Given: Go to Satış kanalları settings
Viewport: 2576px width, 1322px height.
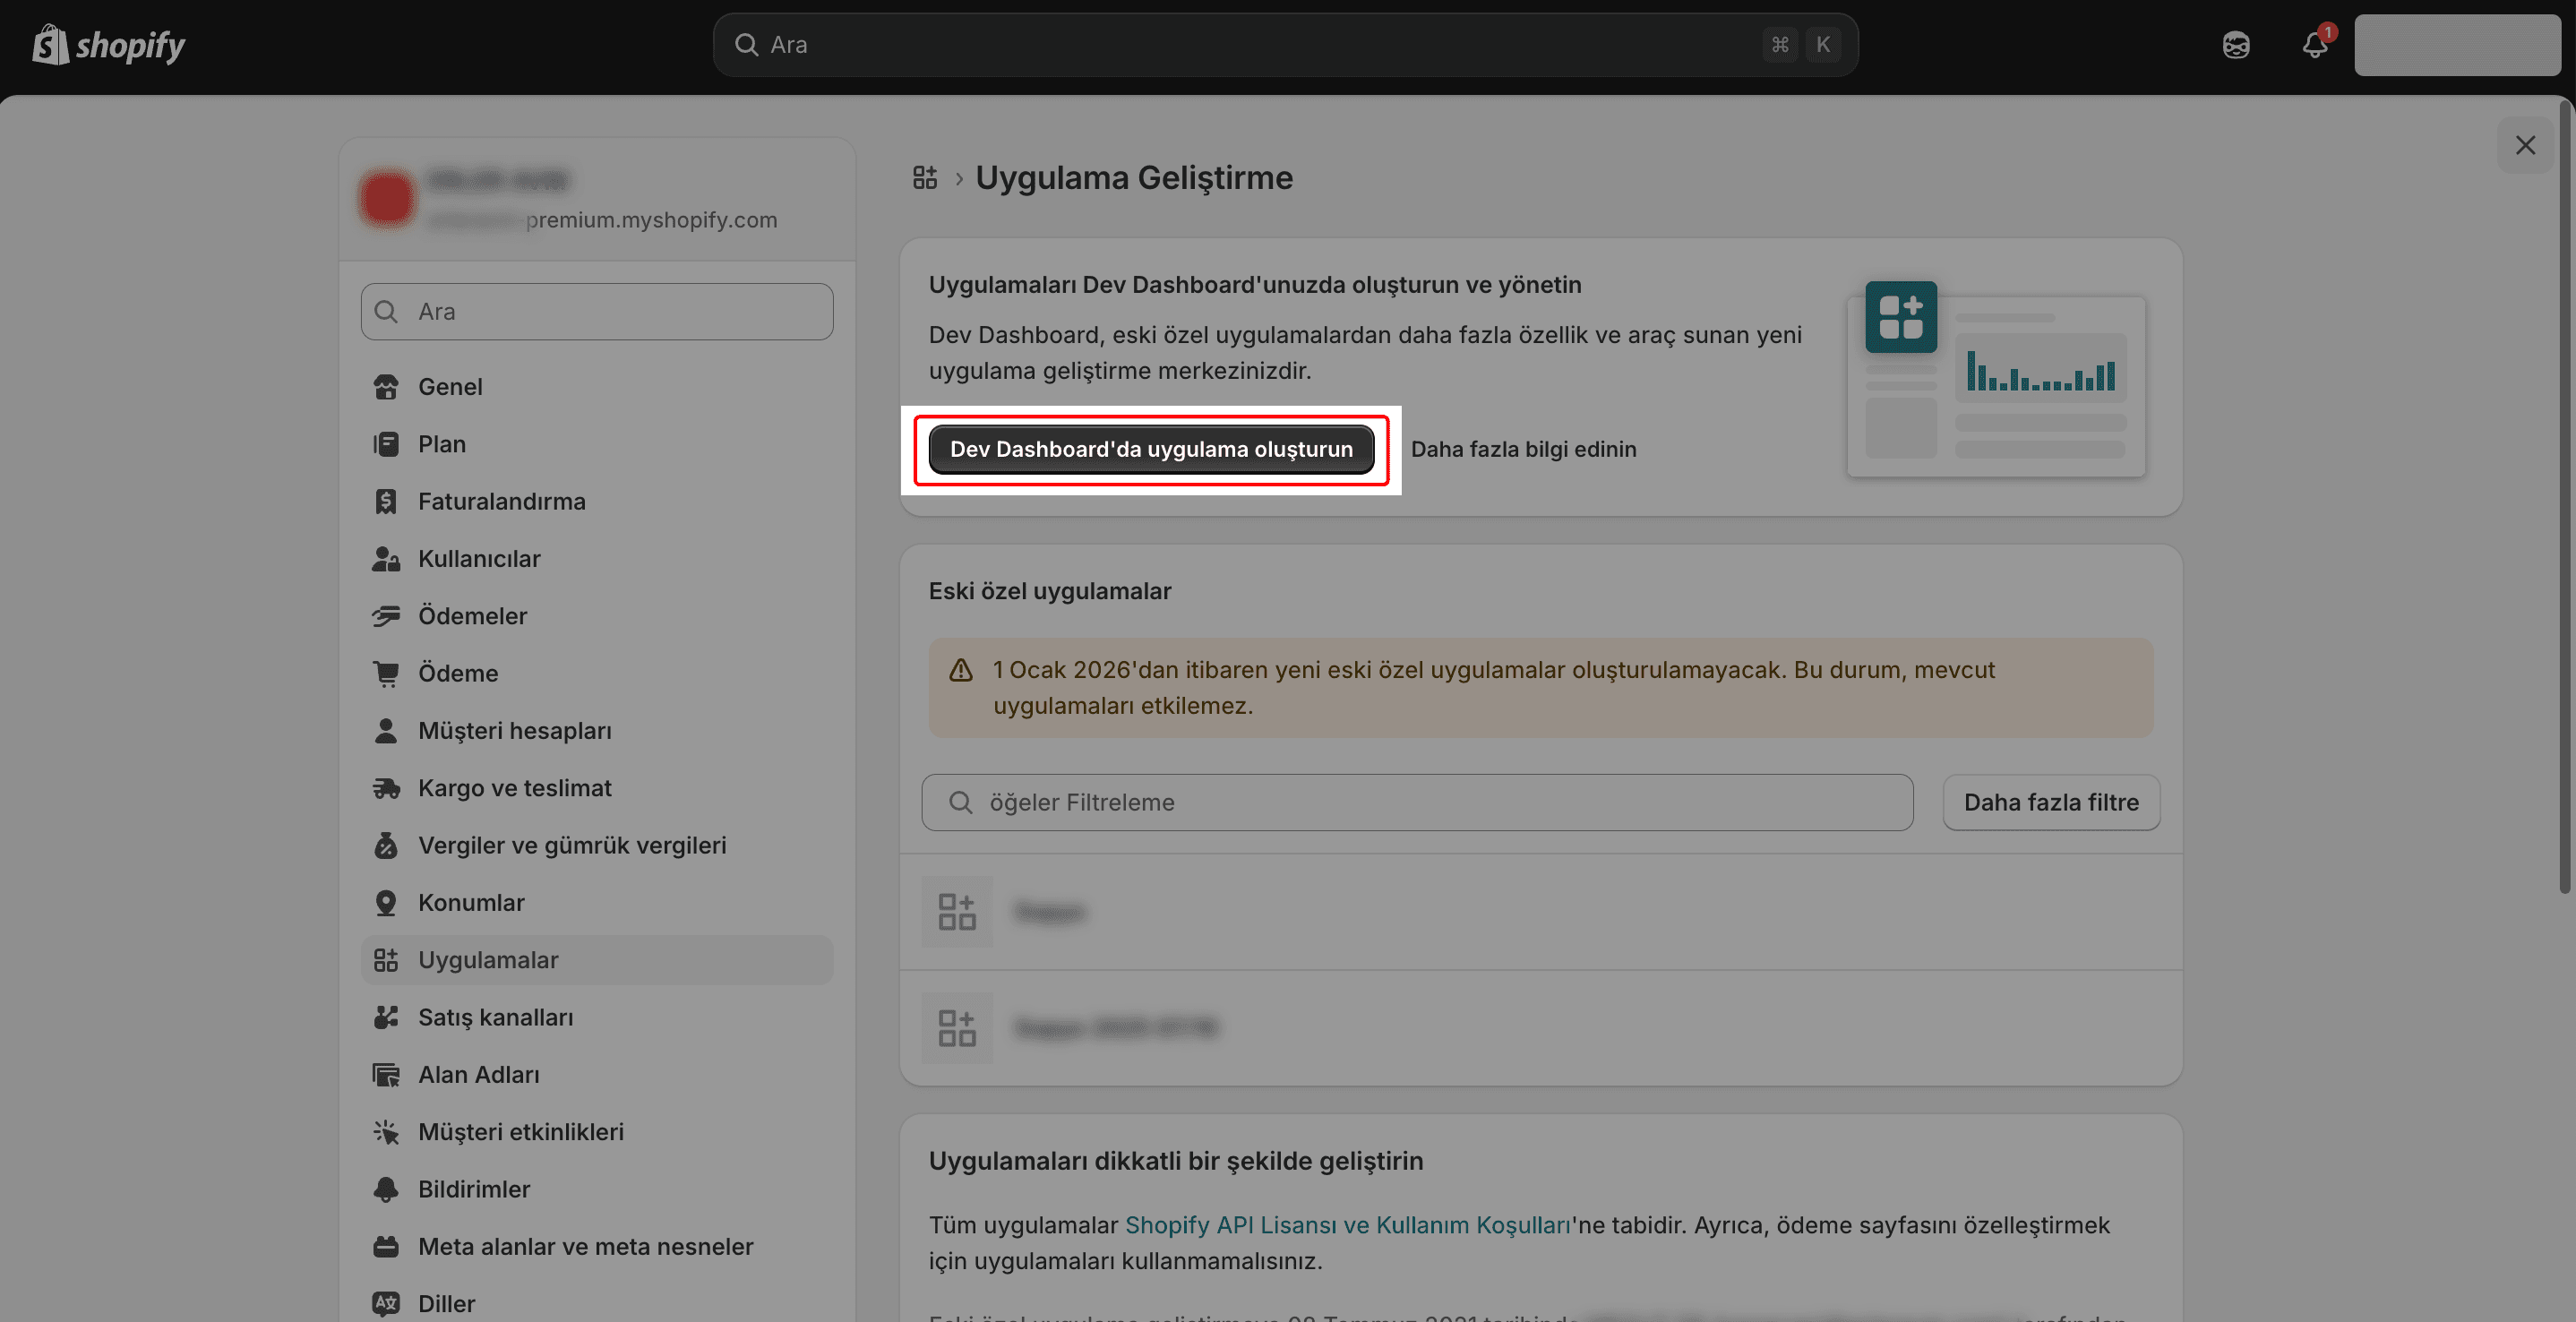Looking at the screenshot, I should [495, 1017].
